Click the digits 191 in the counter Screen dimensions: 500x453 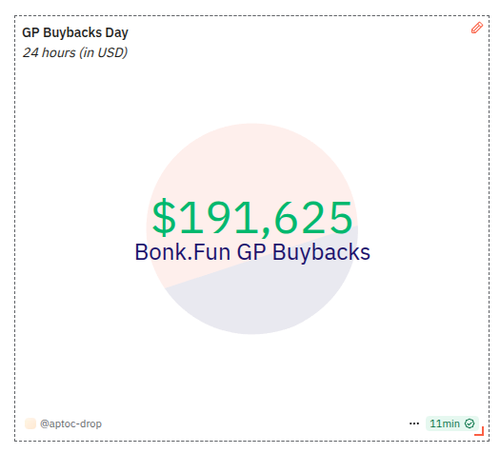coord(219,218)
